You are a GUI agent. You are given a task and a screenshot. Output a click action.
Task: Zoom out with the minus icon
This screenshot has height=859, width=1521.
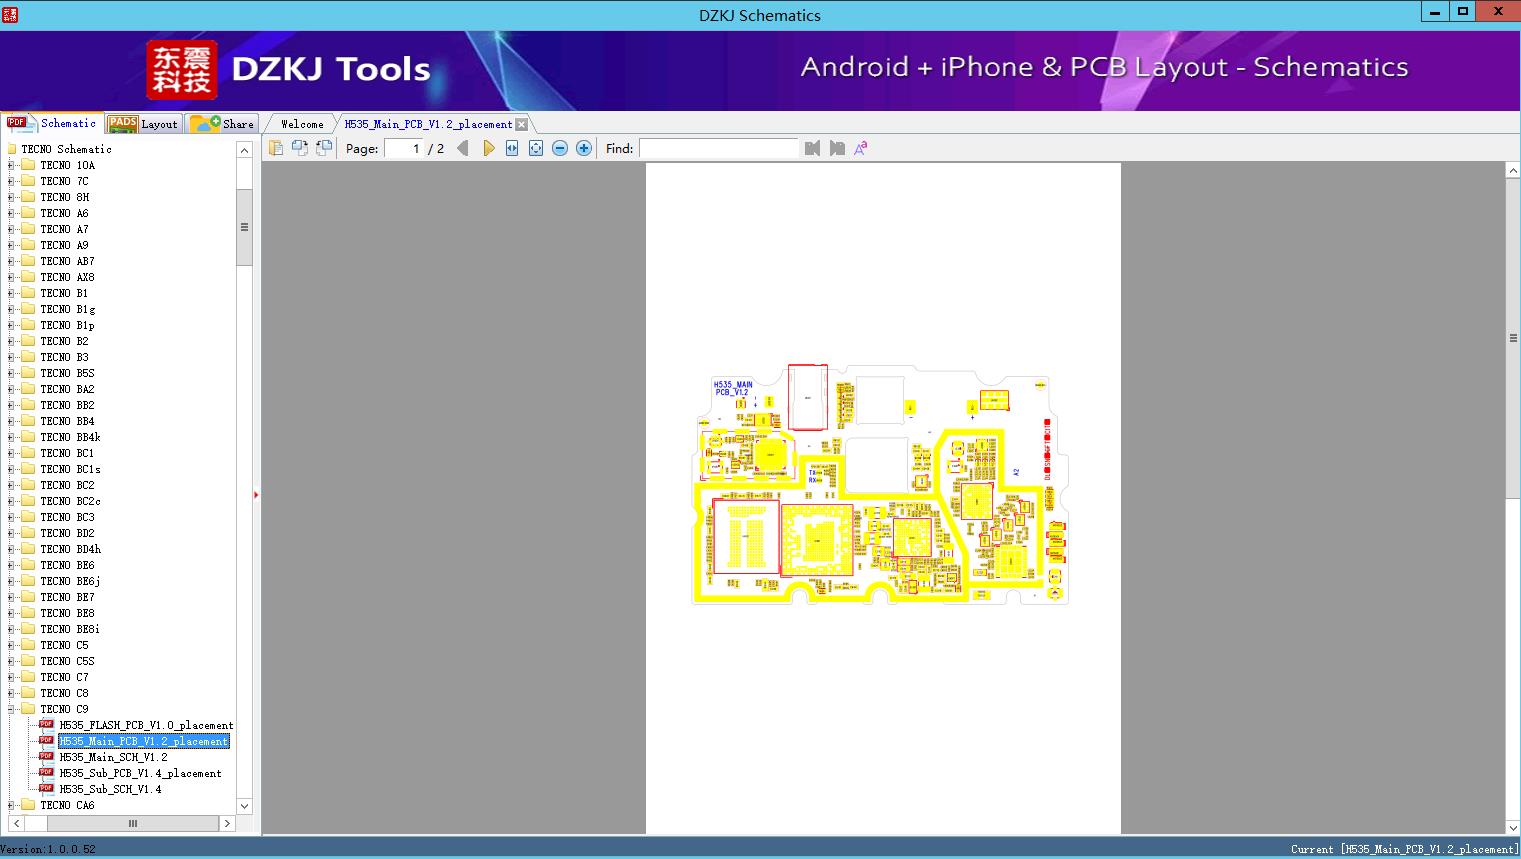[x=560, y=148]
